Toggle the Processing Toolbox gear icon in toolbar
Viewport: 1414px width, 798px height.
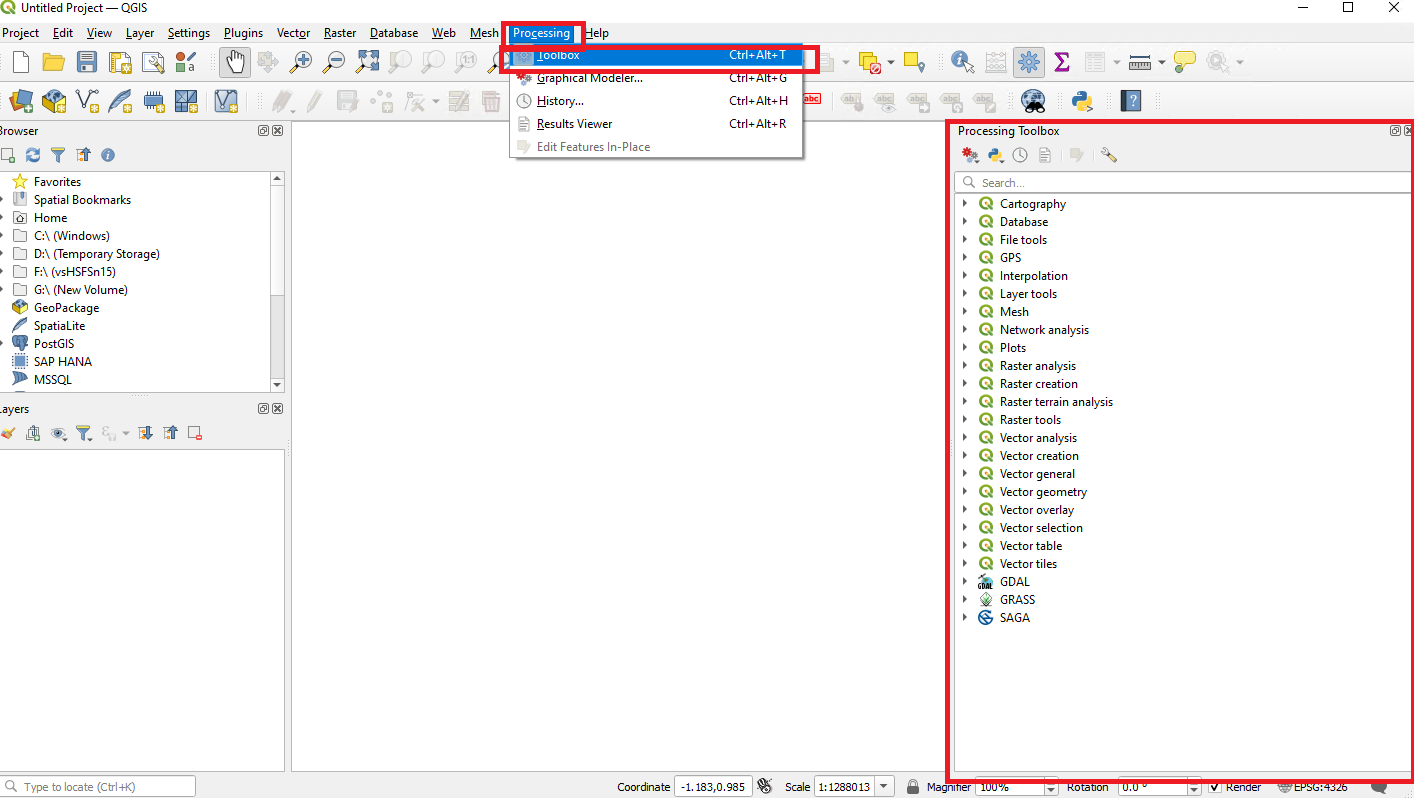1028,62
